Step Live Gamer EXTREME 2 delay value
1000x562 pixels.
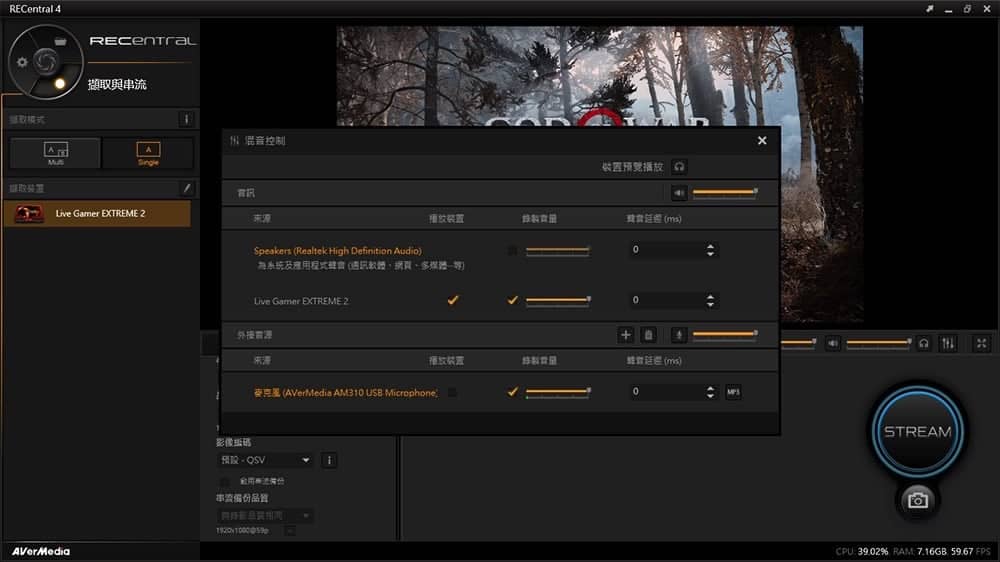710,300
